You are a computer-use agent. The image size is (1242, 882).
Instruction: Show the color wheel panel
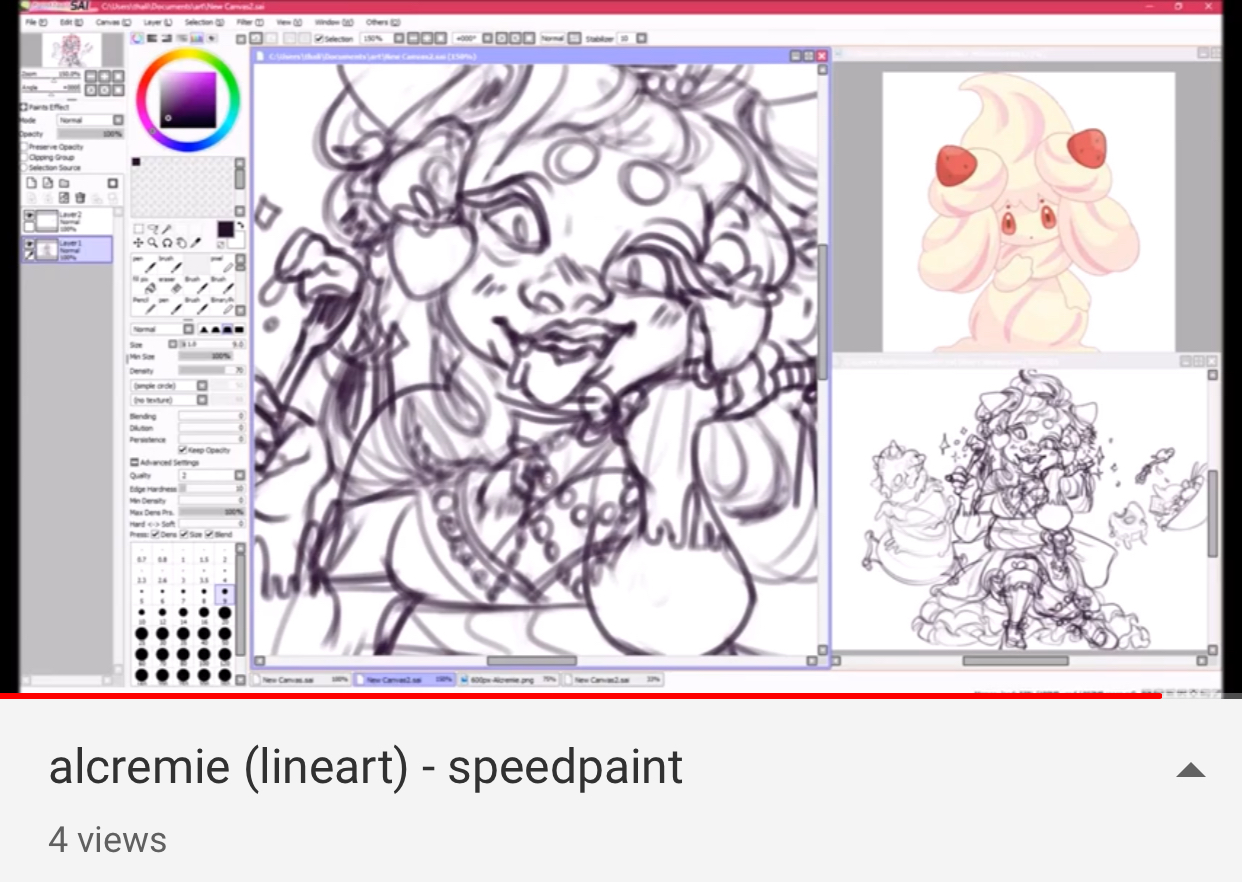[137, 38]
